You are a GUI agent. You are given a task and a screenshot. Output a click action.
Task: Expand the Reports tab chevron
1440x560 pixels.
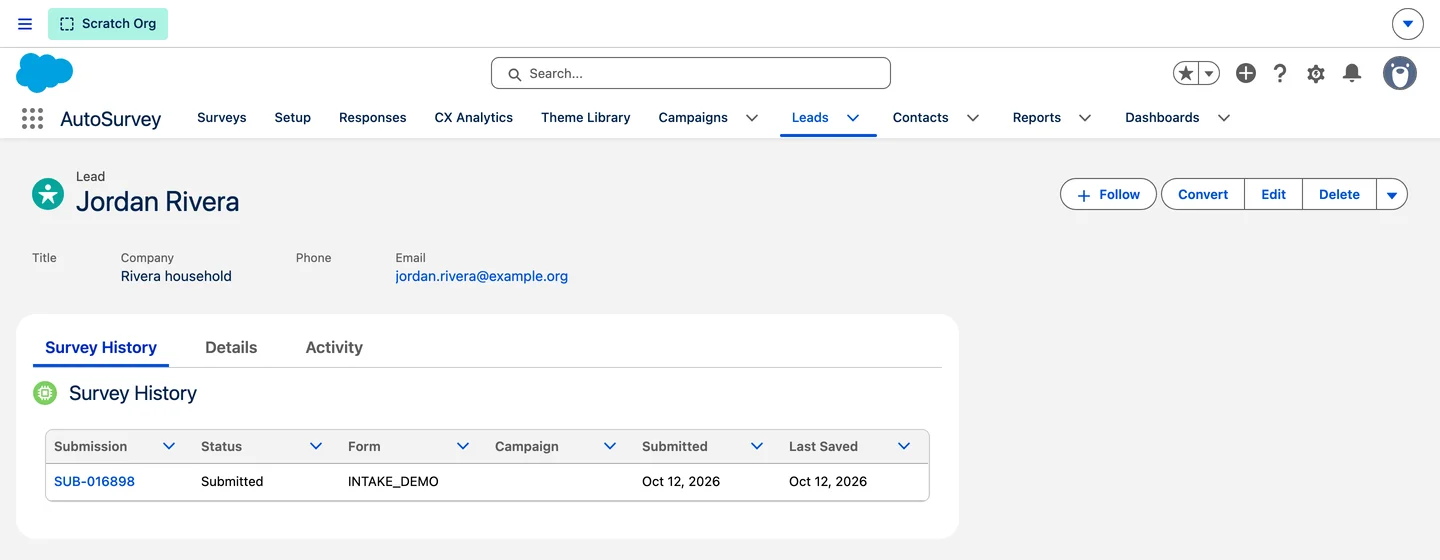1085,118
